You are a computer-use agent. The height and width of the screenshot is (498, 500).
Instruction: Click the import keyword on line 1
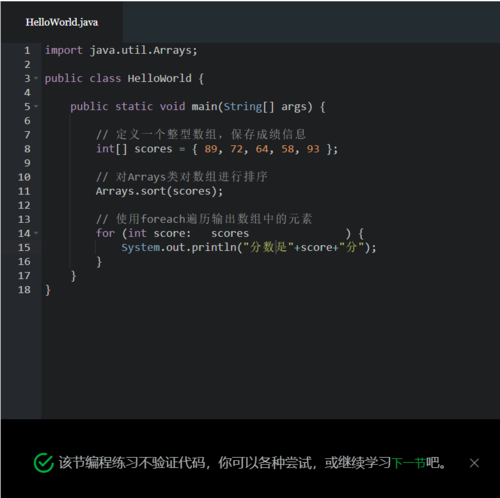tap(64, 50)
